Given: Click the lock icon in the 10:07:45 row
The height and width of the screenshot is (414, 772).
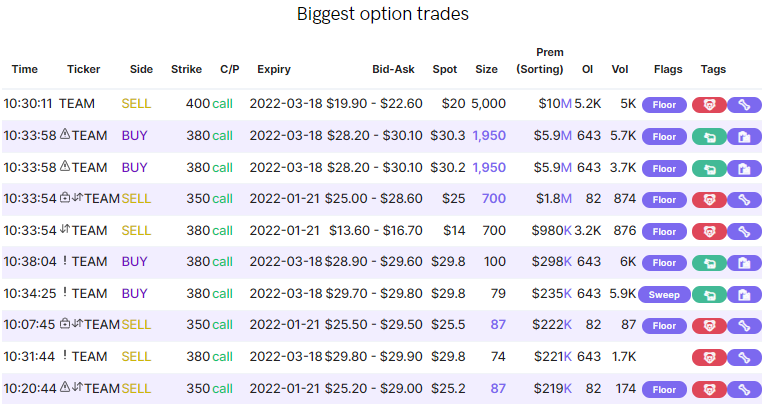Looking at the screenshot, I should coord(65,324).
